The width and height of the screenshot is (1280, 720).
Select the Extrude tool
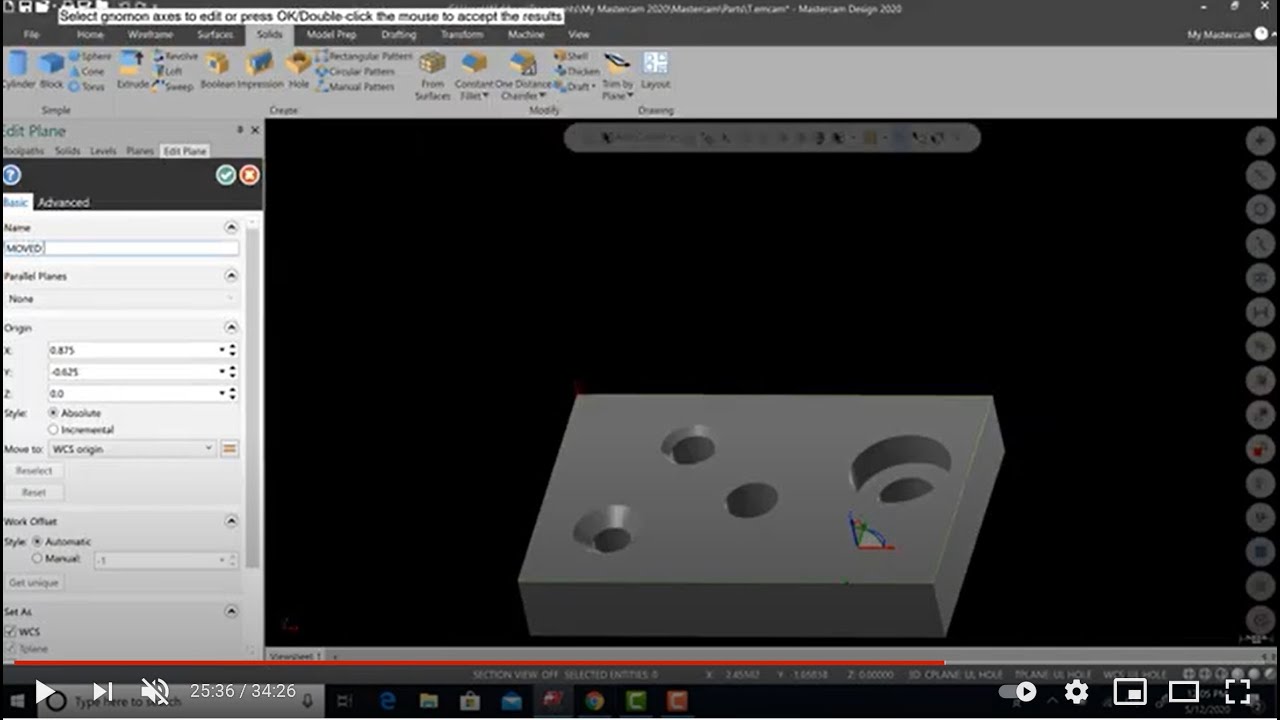(x=132, y=70)
